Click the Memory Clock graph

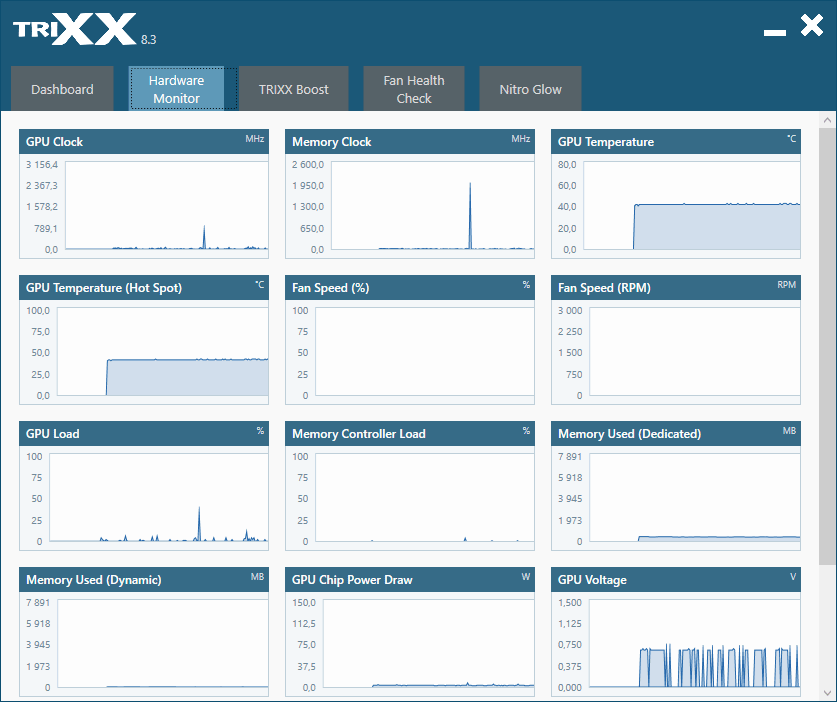432,206
